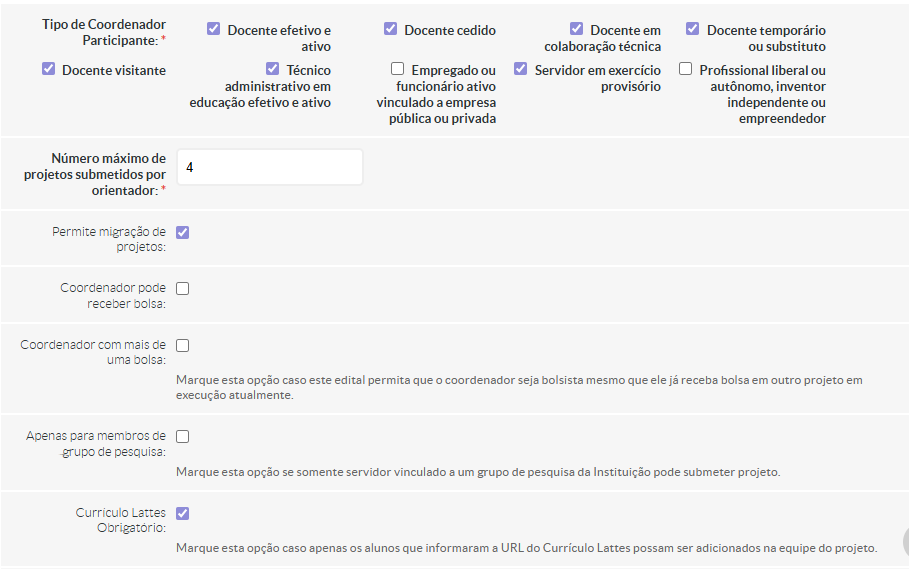Click the maximum projects number input field
Screen dimensions: 909x569
tap(270, 167)
